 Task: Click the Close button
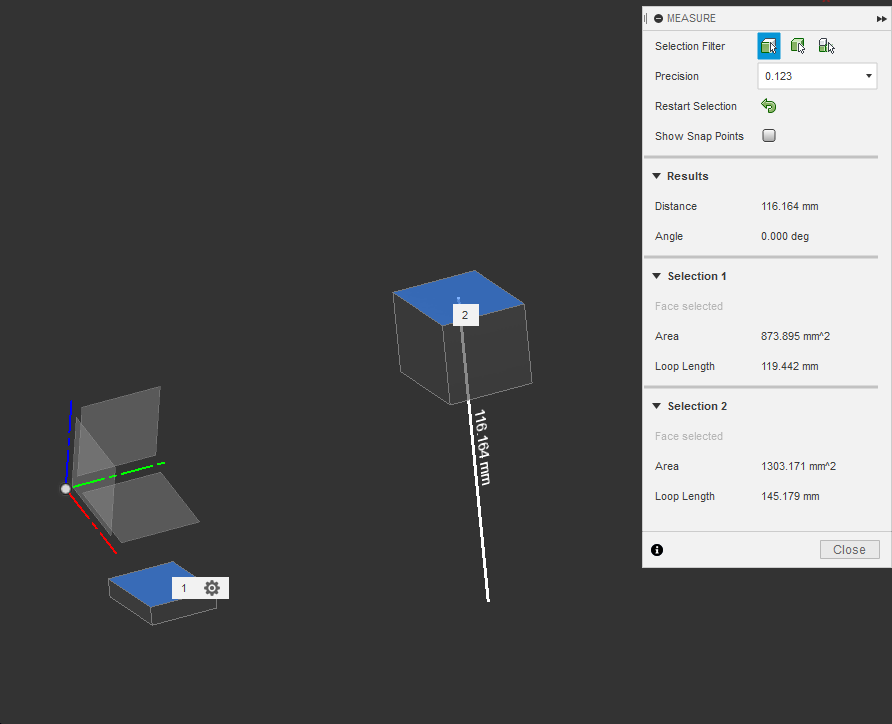[849, 549]
